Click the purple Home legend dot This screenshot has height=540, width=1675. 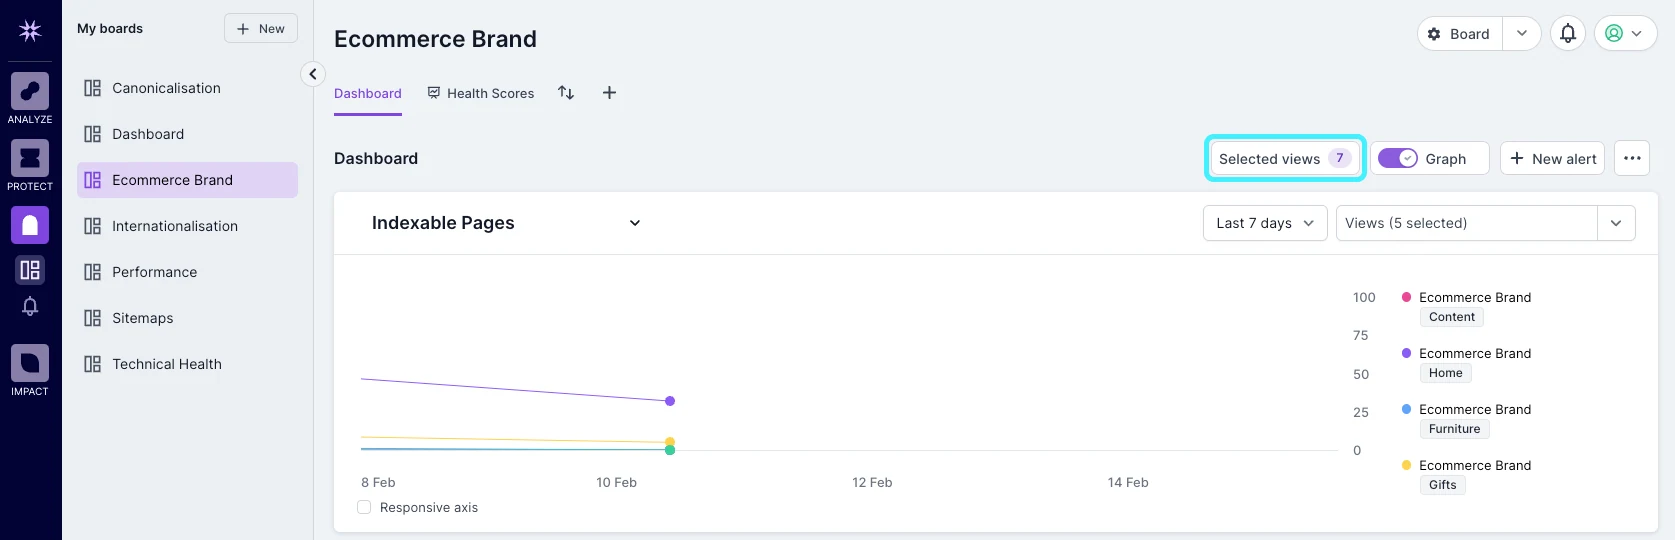[1406, 353]
